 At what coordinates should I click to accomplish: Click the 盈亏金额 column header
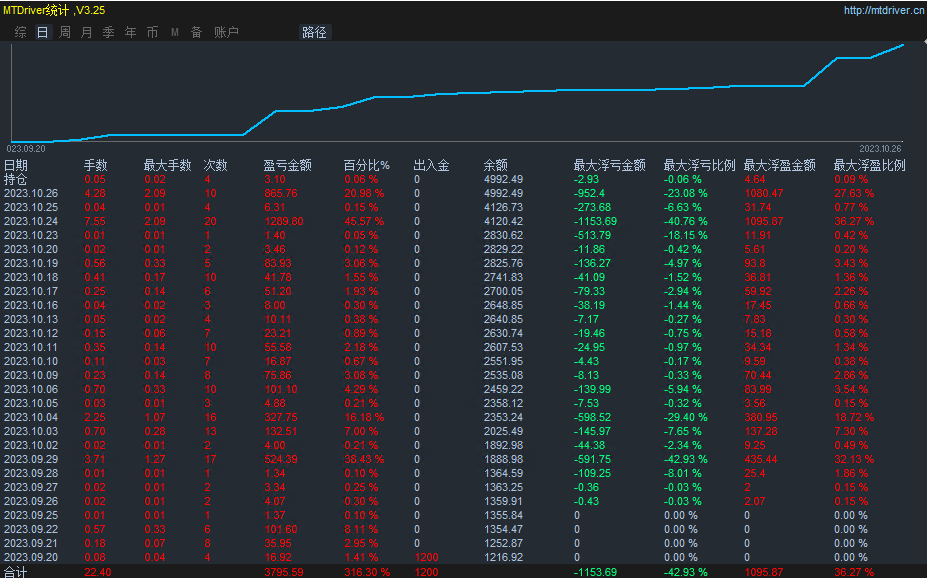click(287, 165)
